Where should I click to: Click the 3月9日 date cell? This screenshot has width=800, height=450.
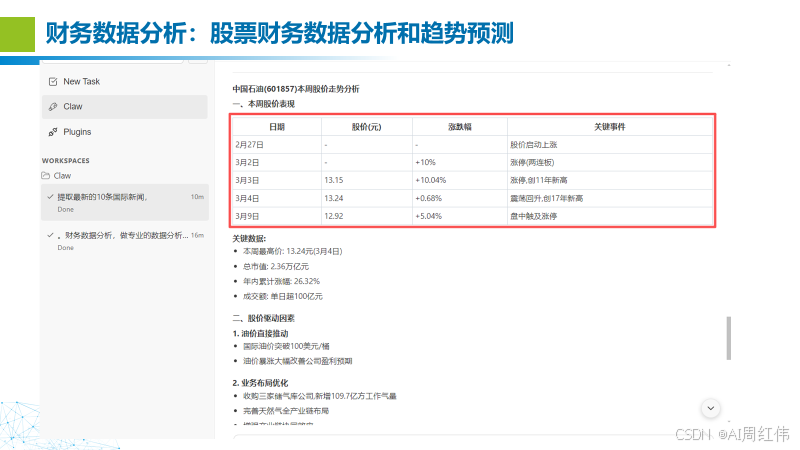pyautogui.click(x=277, y=216)
